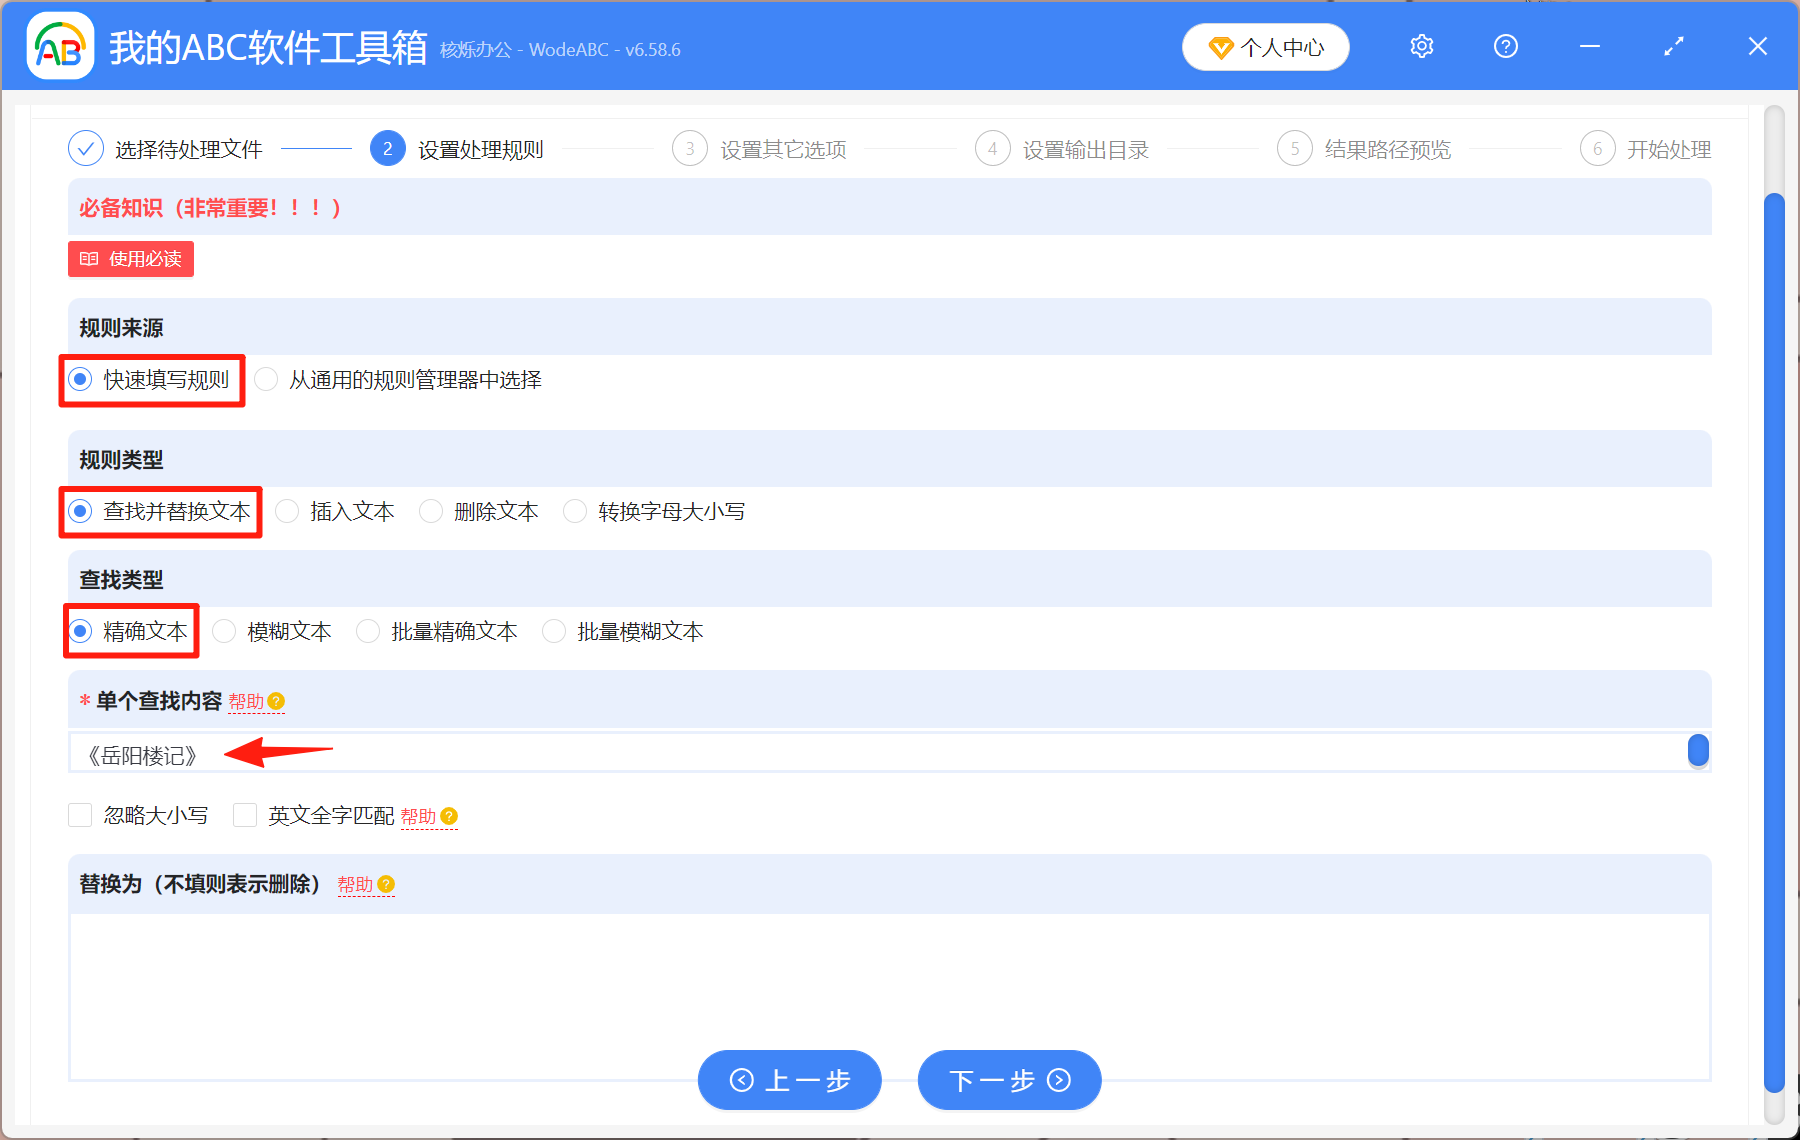Click the 上一步 button
This screenshot has height=1140, width=1800.
(789, 1080)
